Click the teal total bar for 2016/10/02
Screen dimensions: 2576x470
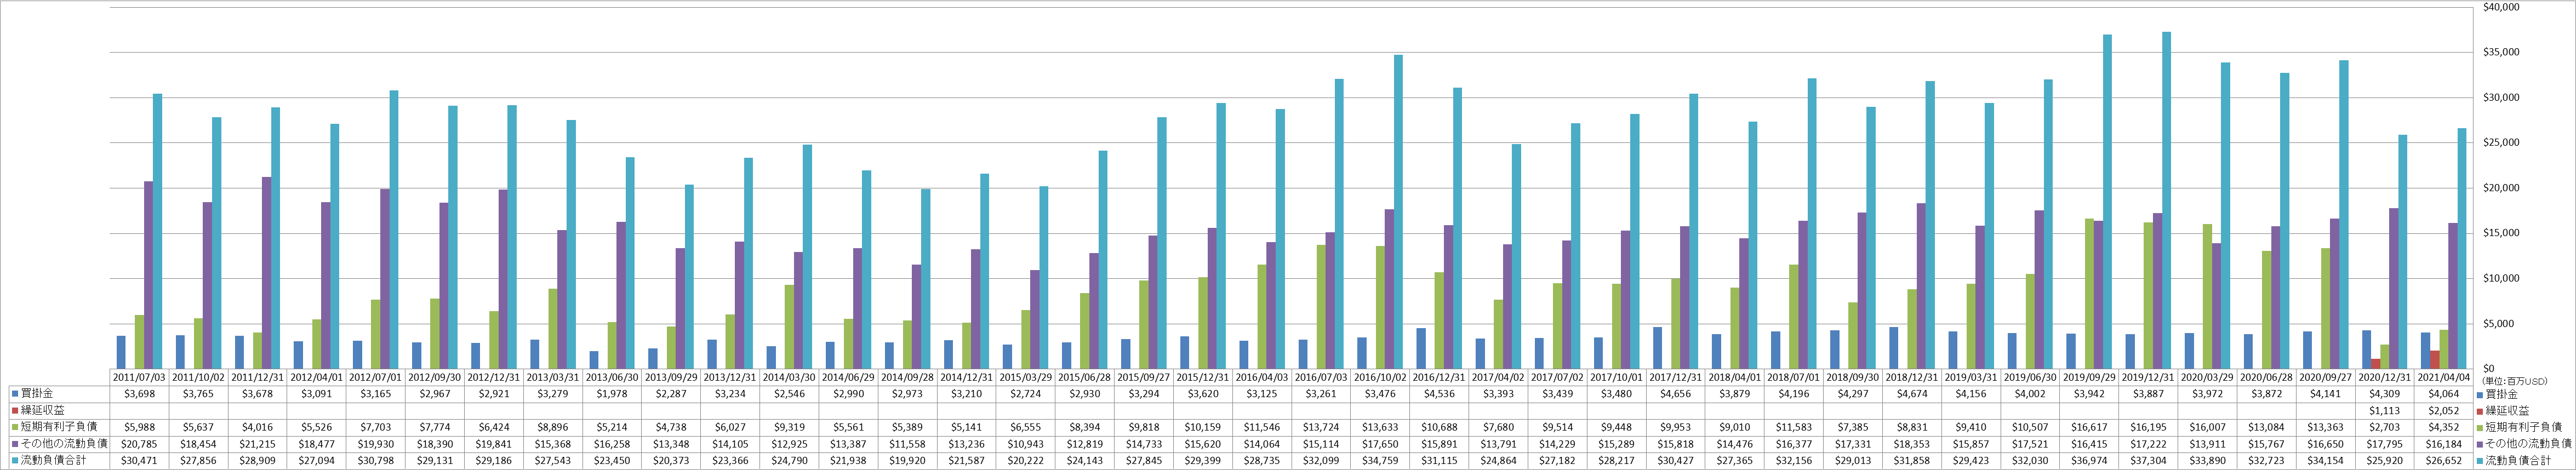[x=1398, y=211]
